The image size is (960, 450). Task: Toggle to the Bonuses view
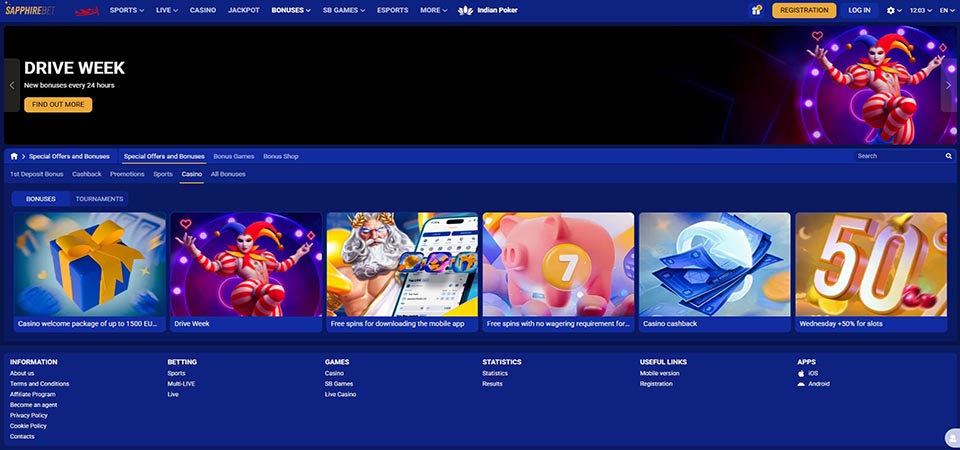click(40, 199)
